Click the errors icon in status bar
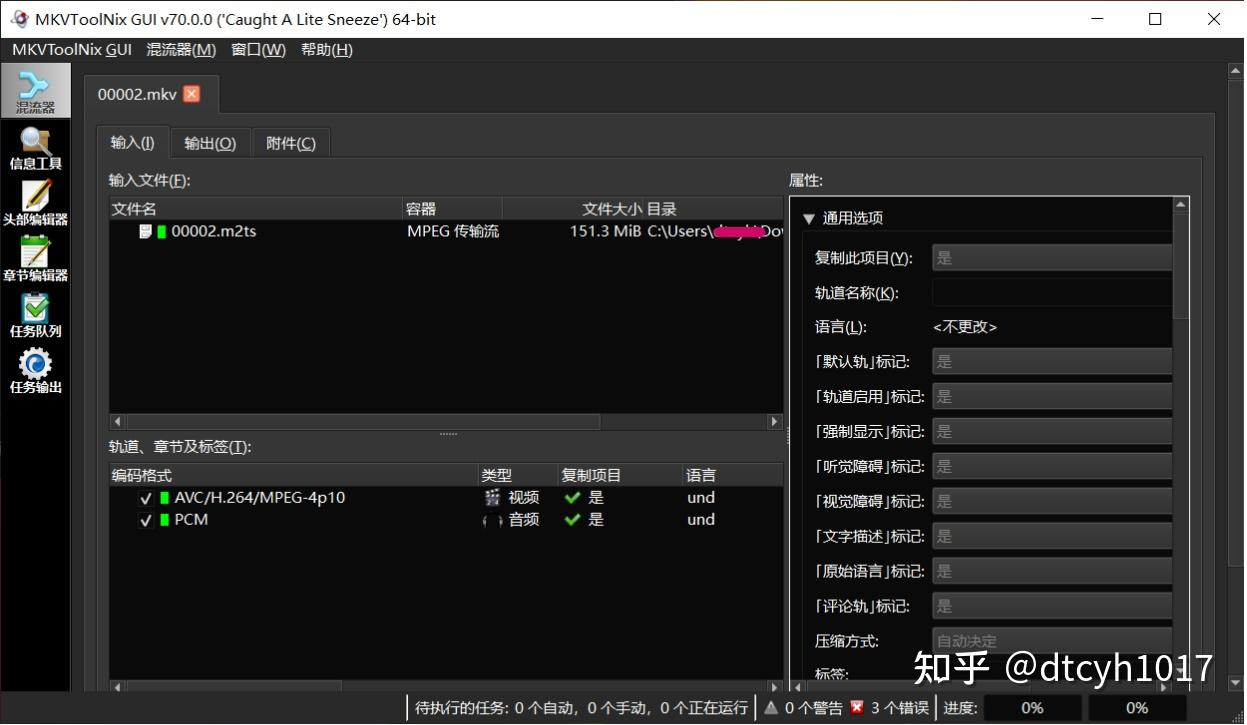The width and height of the screenshot is (1247, 725). point(856,708)
